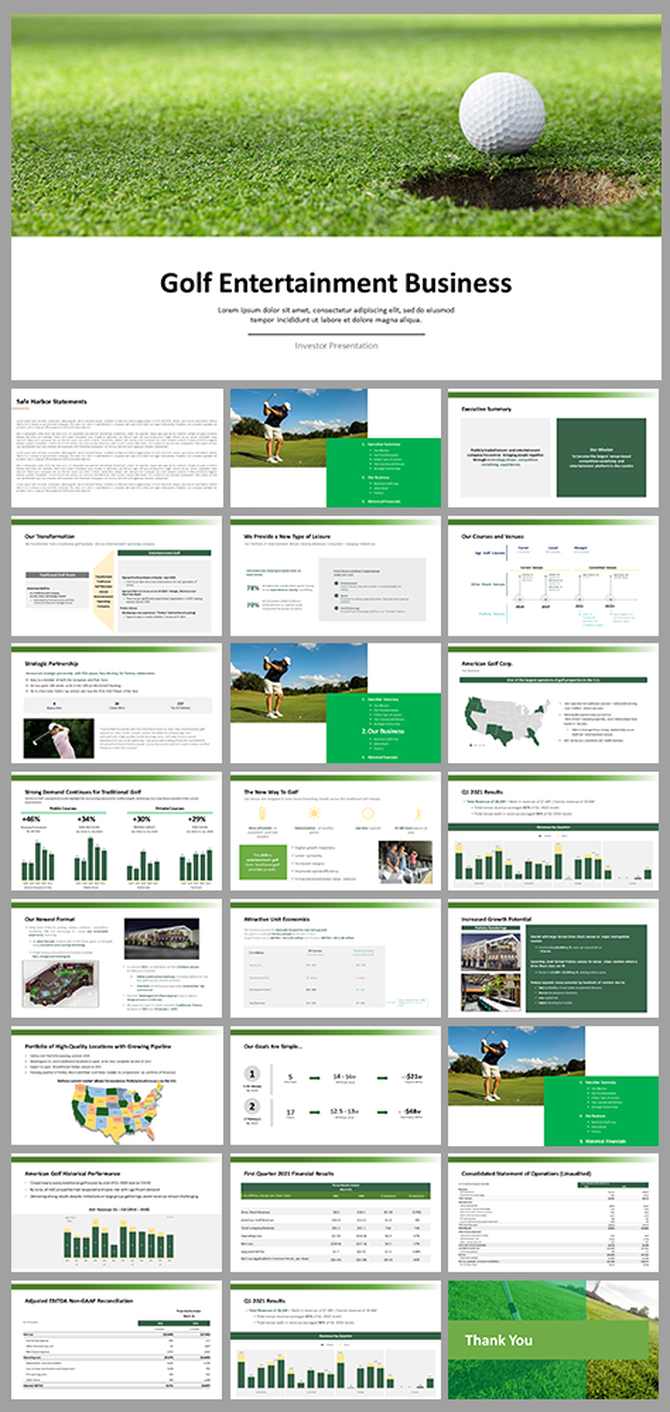Open We Provide a New Type of Leisure slide
Screen dimensions: 670x1412
point(335,576)
